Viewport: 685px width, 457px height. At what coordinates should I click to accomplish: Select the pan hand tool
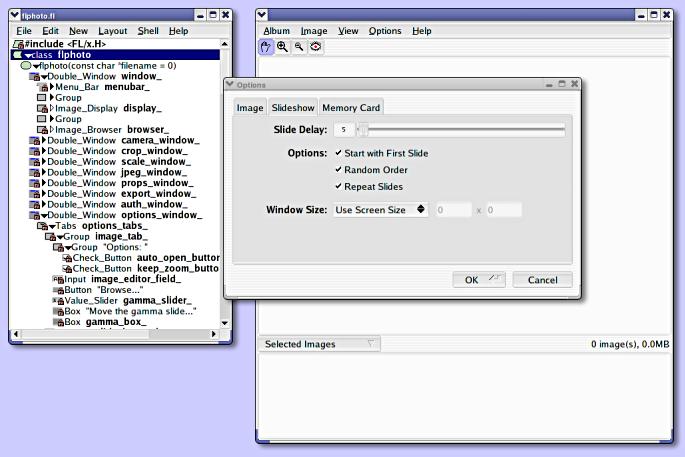[266, 46]
